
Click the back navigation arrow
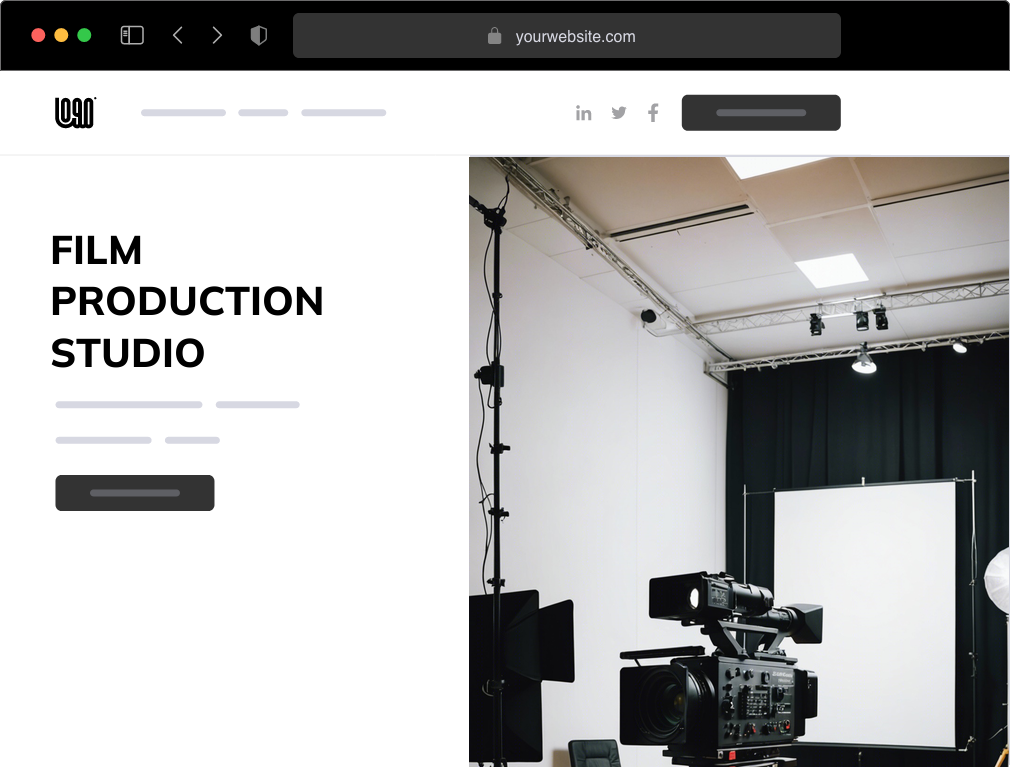tap(178, 34)
